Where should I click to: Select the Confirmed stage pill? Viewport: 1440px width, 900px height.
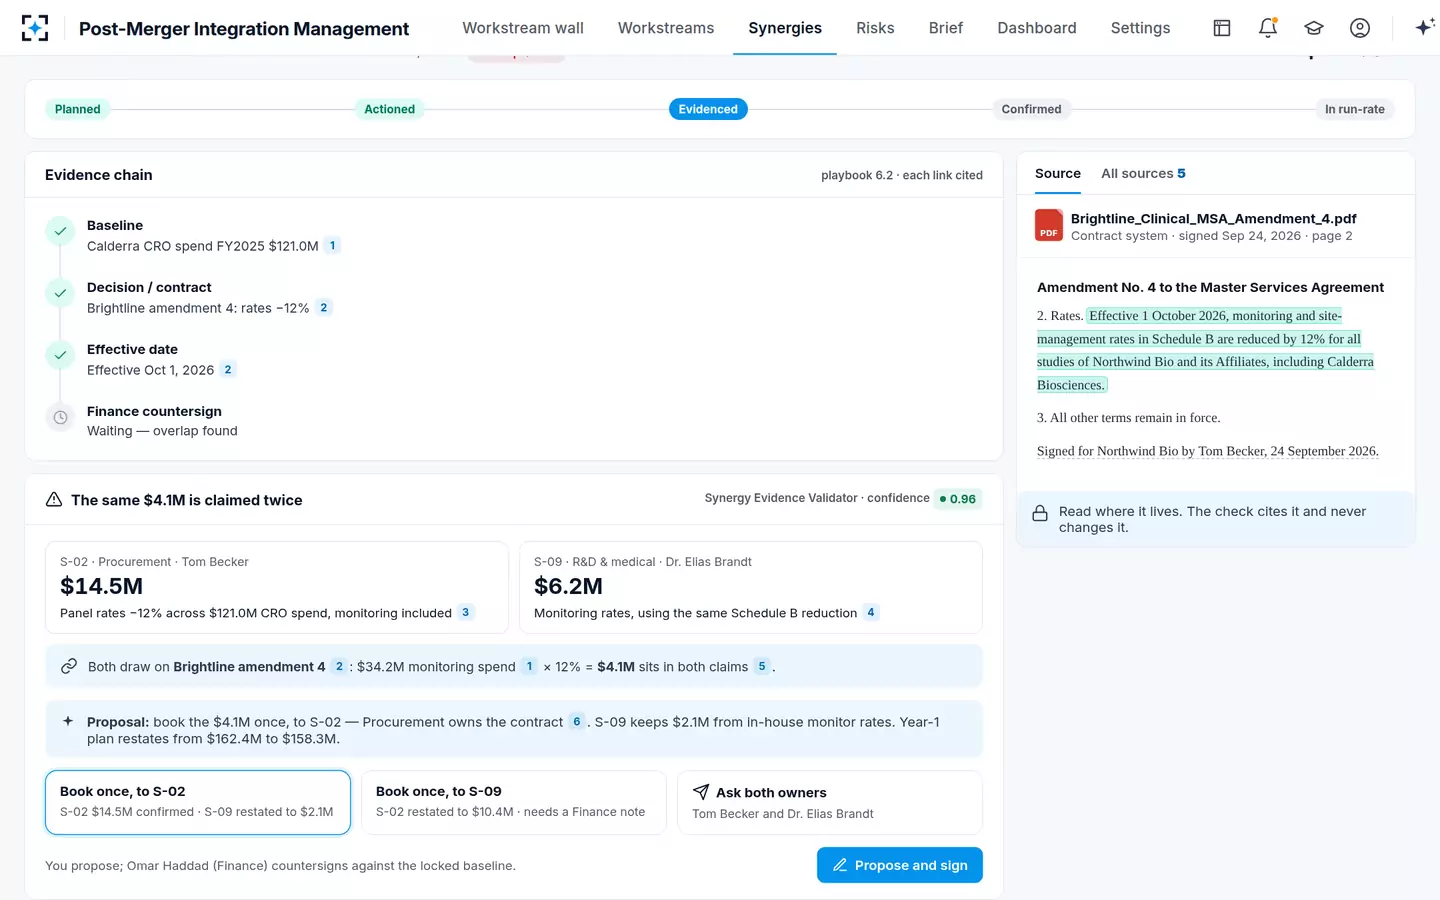click(1031, 109)
